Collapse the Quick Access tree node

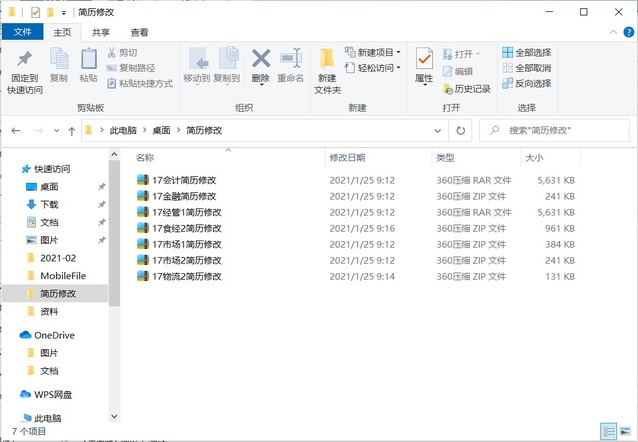(13, 169)
